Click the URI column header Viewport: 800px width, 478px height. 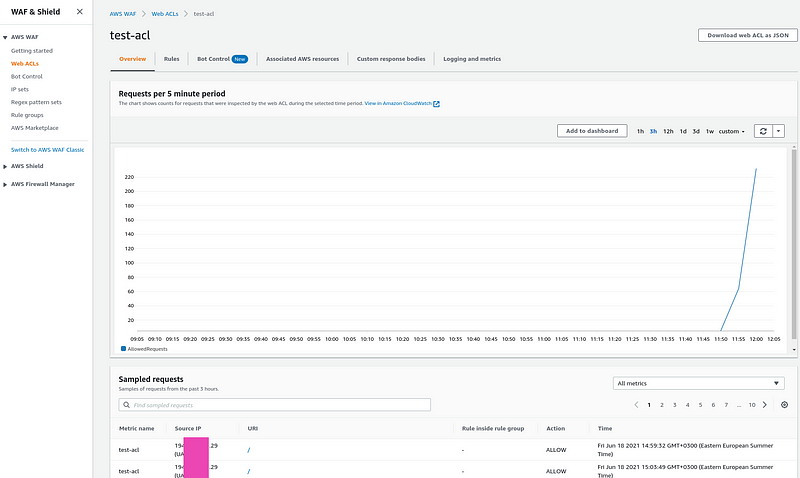(x=253, y=429)
